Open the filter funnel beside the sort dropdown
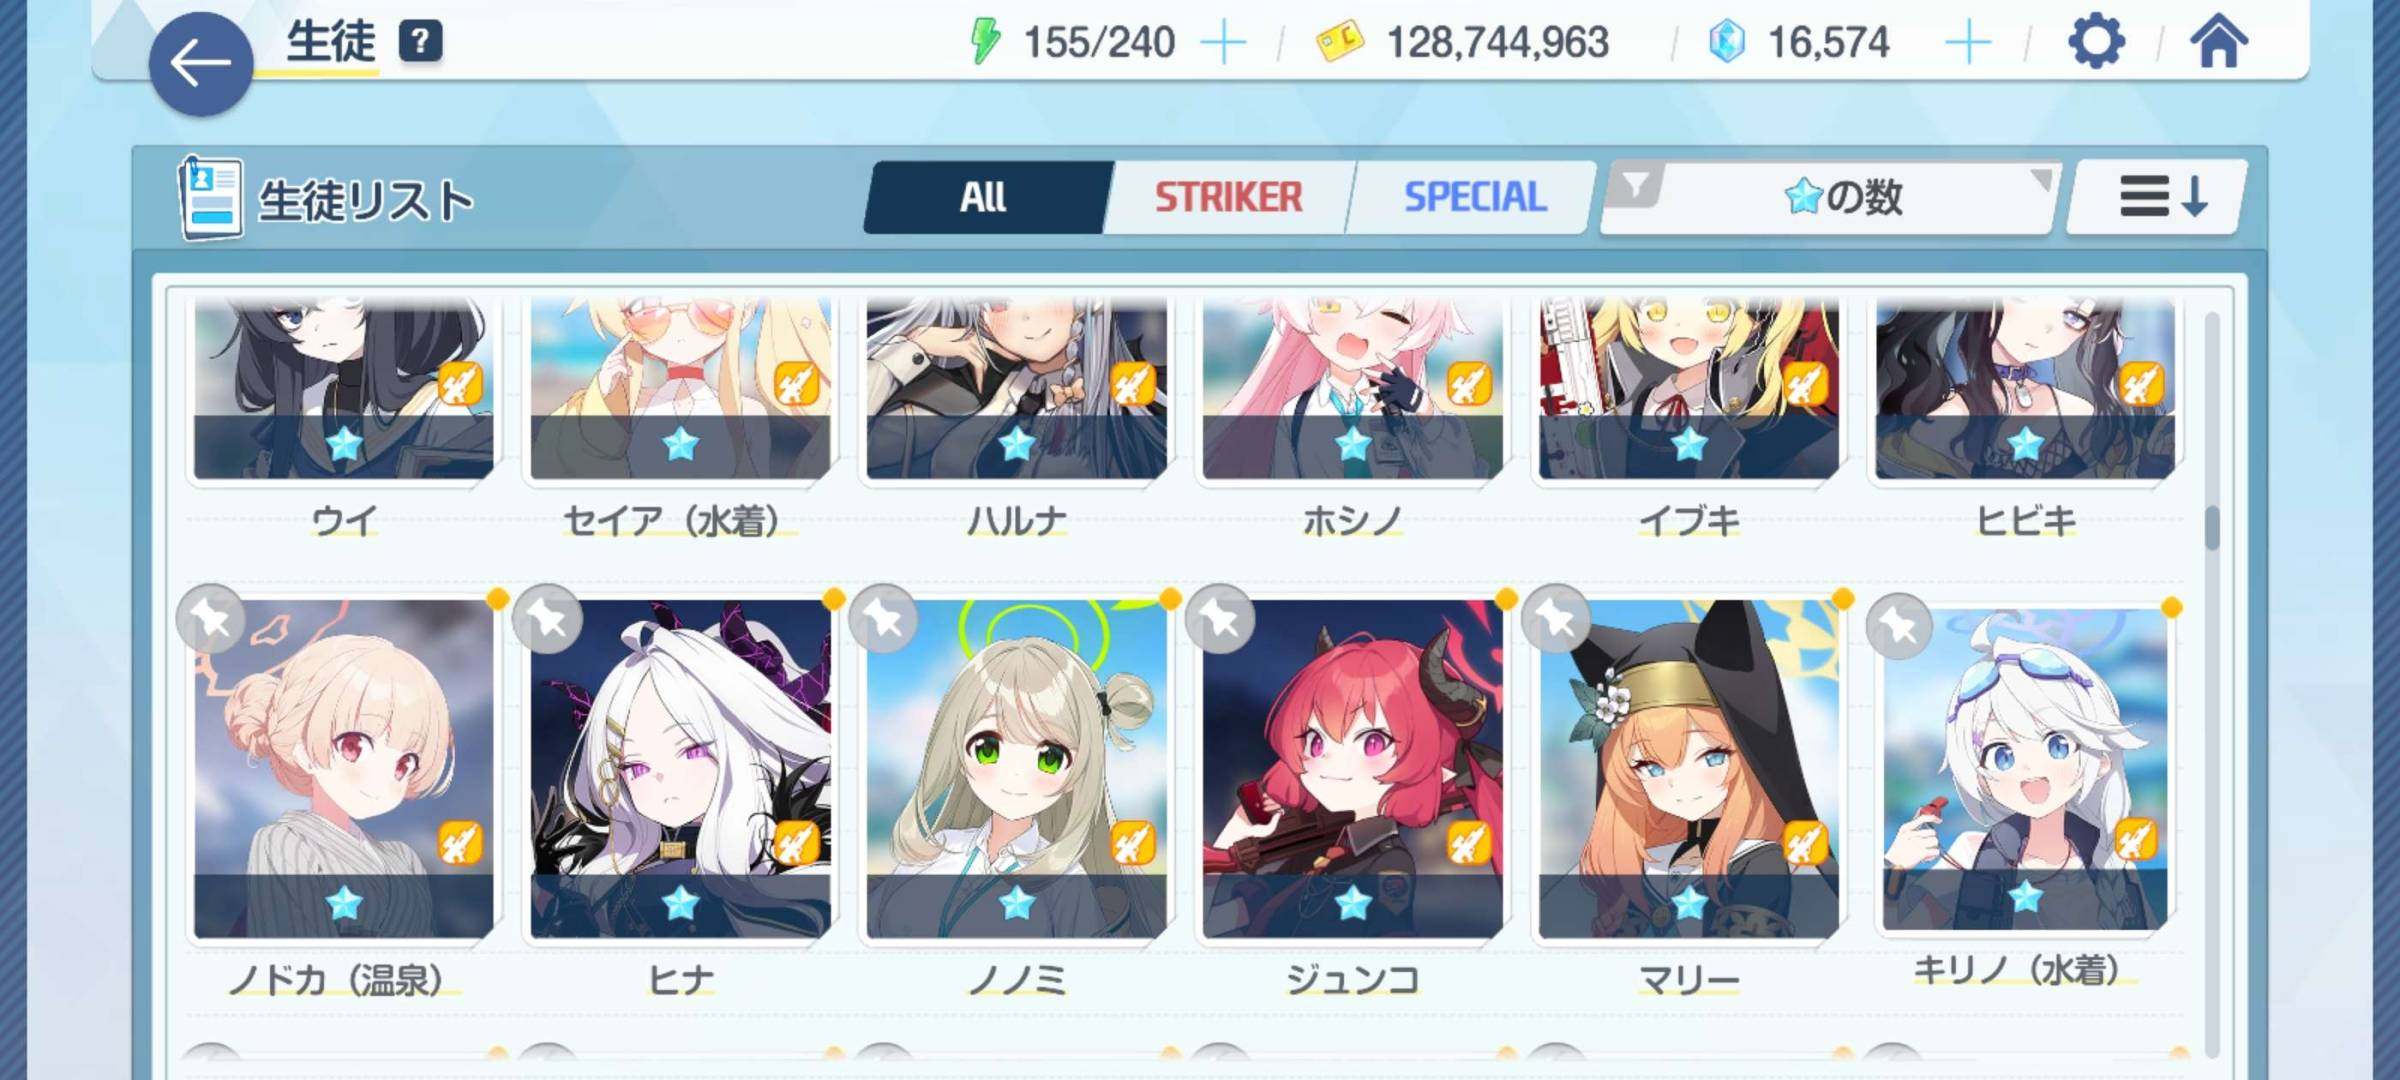Screen dimensions: 2400x1080 coord(1635,186)
